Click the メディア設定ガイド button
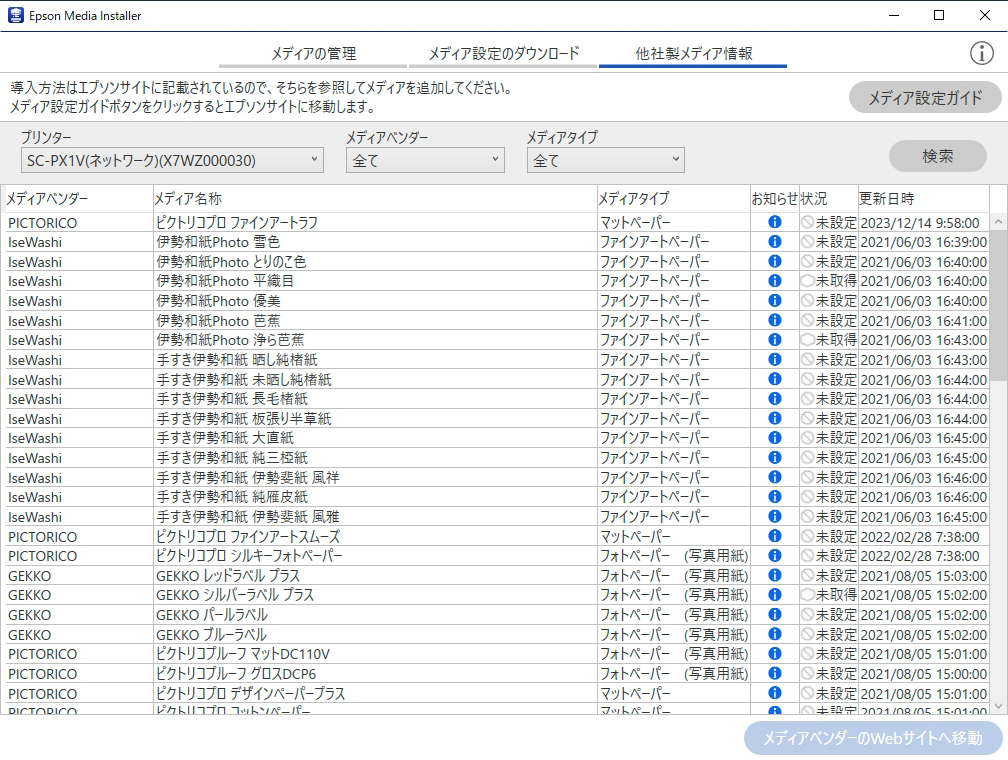Screen dimensions: 1008x760 925,97
